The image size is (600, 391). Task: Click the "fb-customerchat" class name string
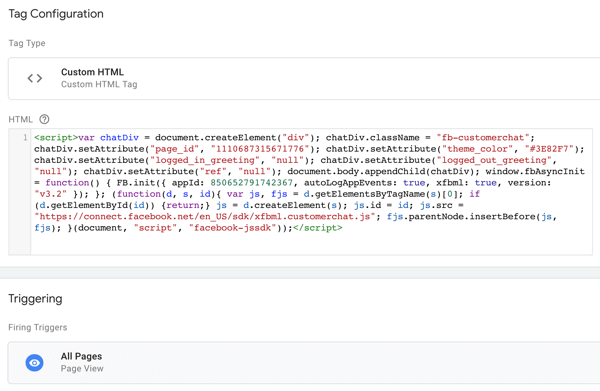point(483,138)
